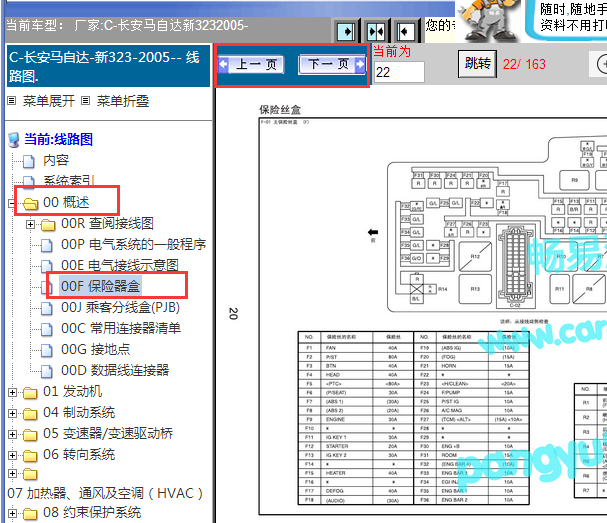Click 菜单展开 to expand all menus

coord(48,101)
